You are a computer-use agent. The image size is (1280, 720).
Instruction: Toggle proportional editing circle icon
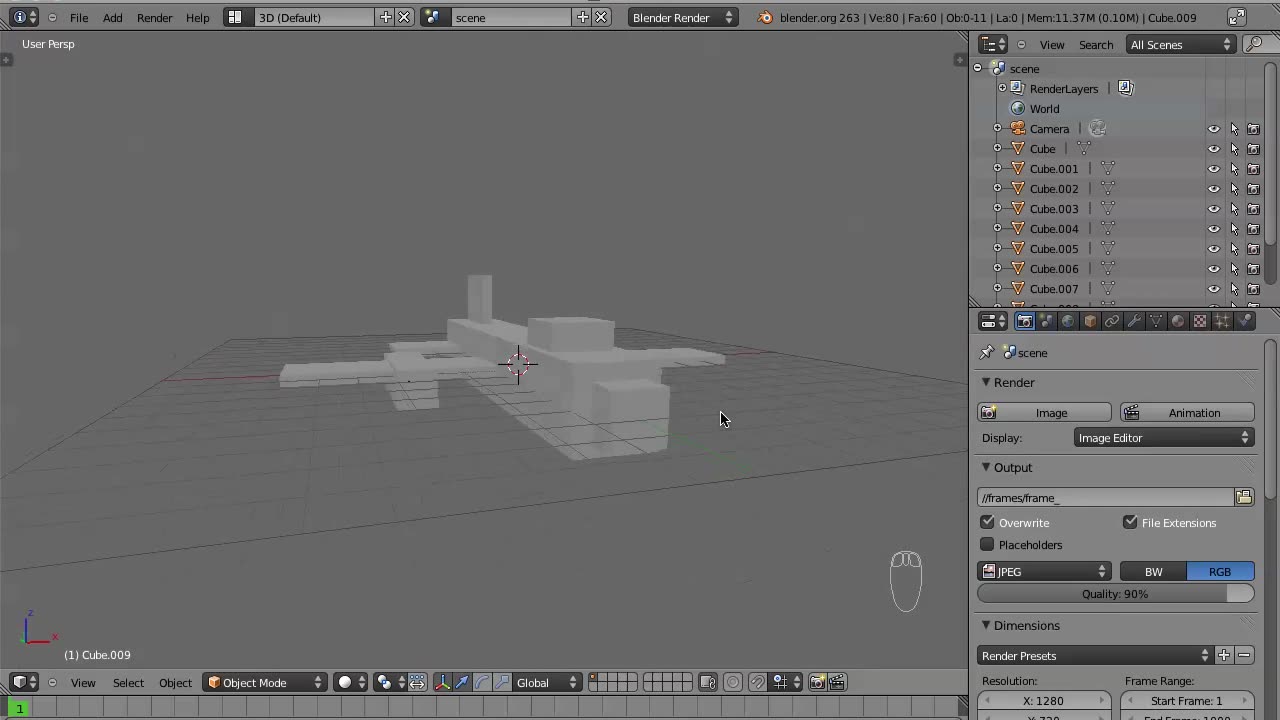(733, 682)
